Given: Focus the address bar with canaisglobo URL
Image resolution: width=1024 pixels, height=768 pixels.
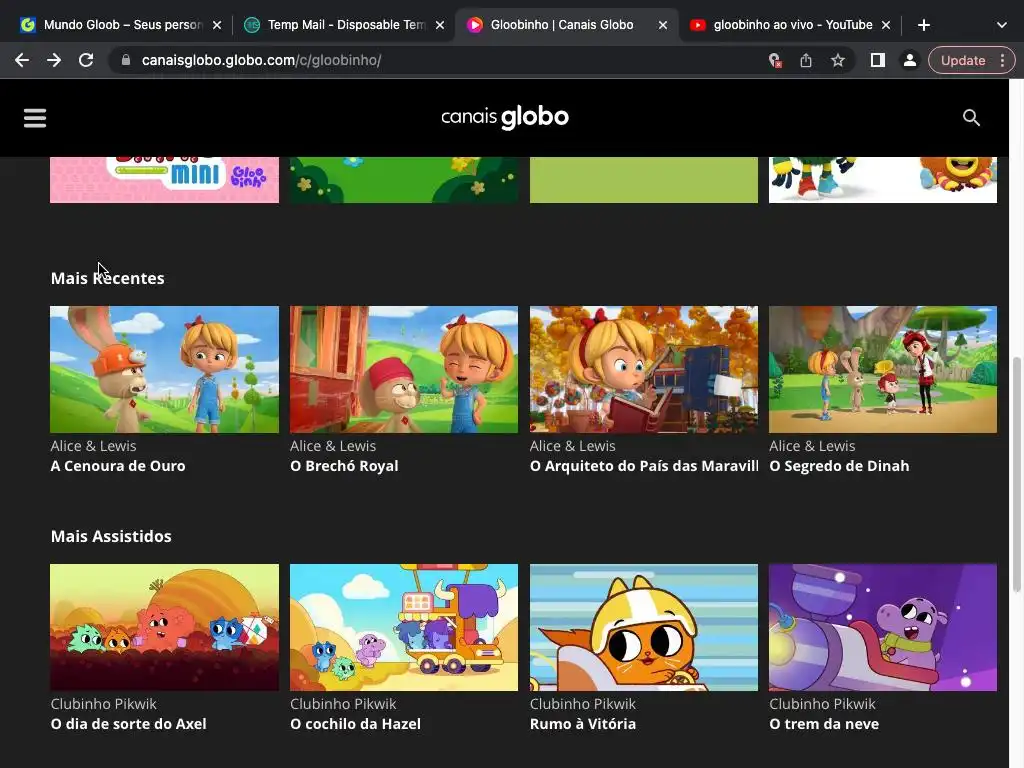Looking at the screenshot, I should pyautogui.click(x=431, y=60).
